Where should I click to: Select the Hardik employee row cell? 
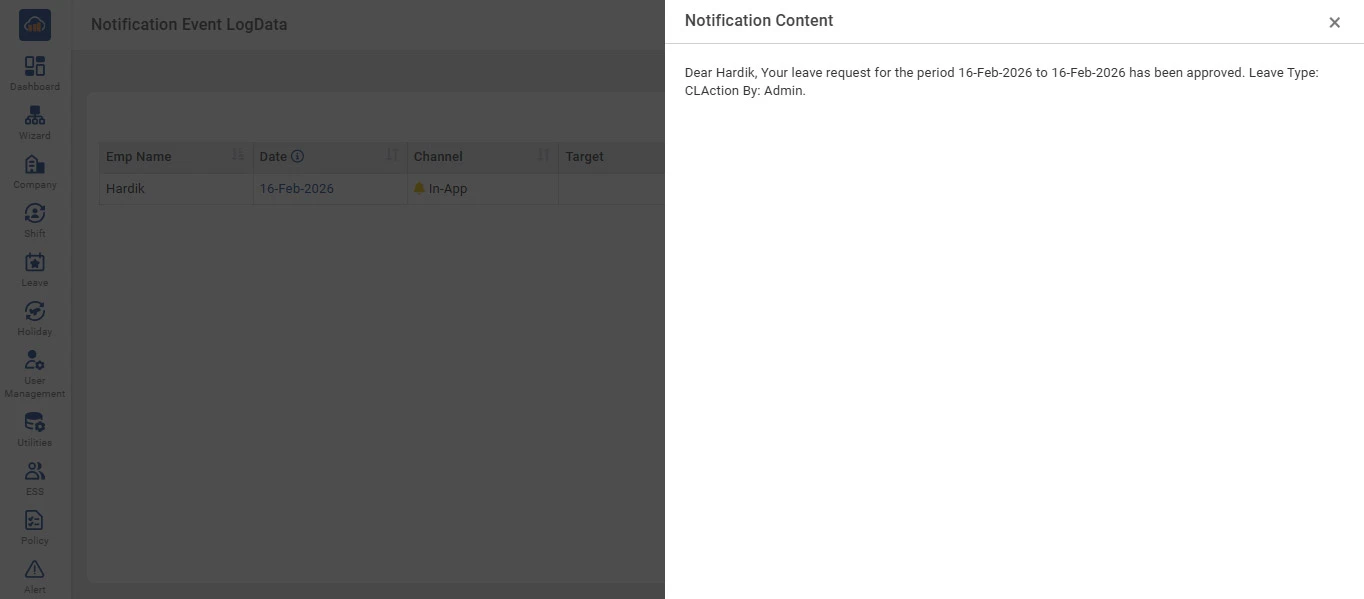126,189
